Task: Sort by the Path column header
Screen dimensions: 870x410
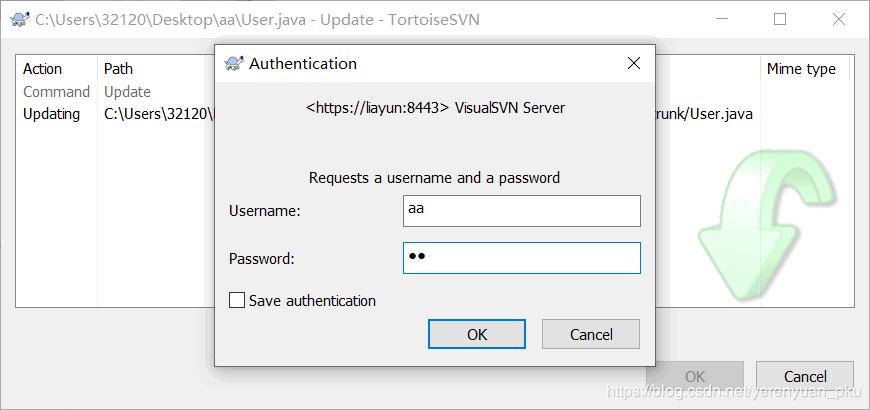Action: pos(156,69)
